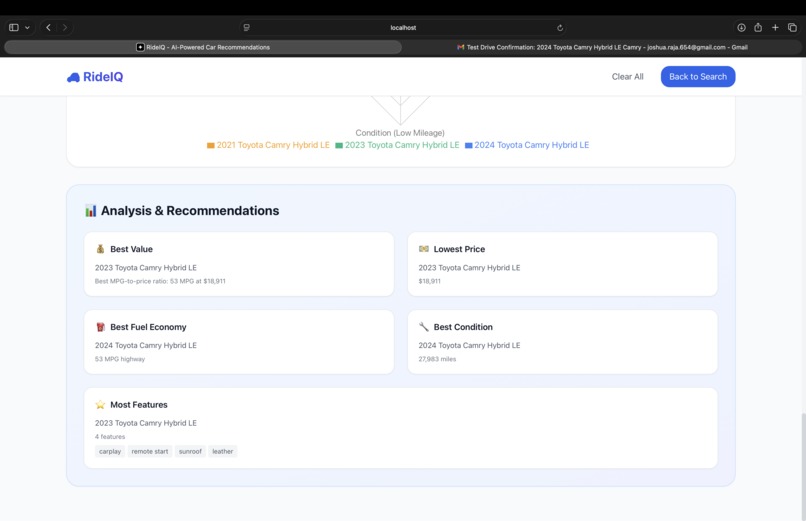The height and width of the screenshot is (521, 806).
Task: Click the 4 features count text
Action: coord(109,437)
